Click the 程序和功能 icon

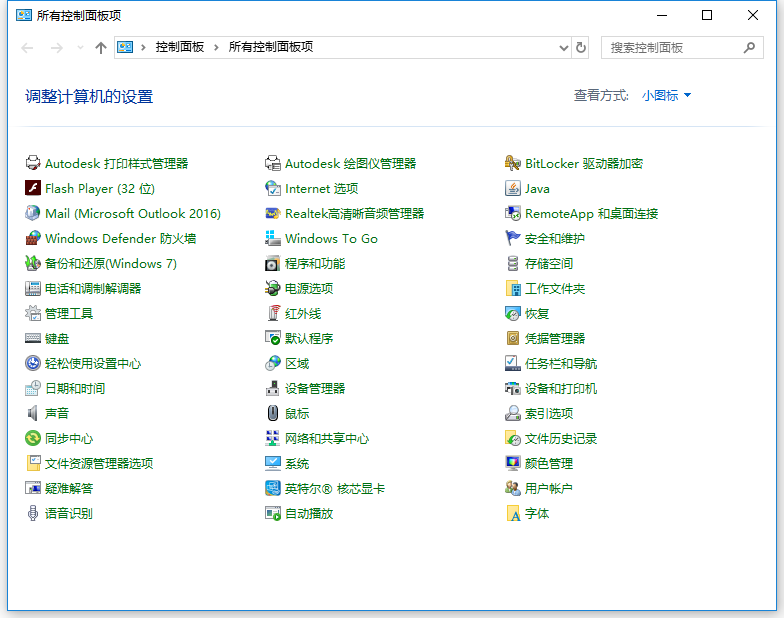273,263
